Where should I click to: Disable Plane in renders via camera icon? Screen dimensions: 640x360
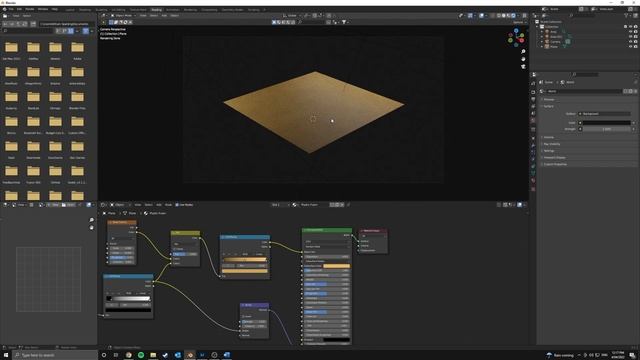(x=636, y=47)
